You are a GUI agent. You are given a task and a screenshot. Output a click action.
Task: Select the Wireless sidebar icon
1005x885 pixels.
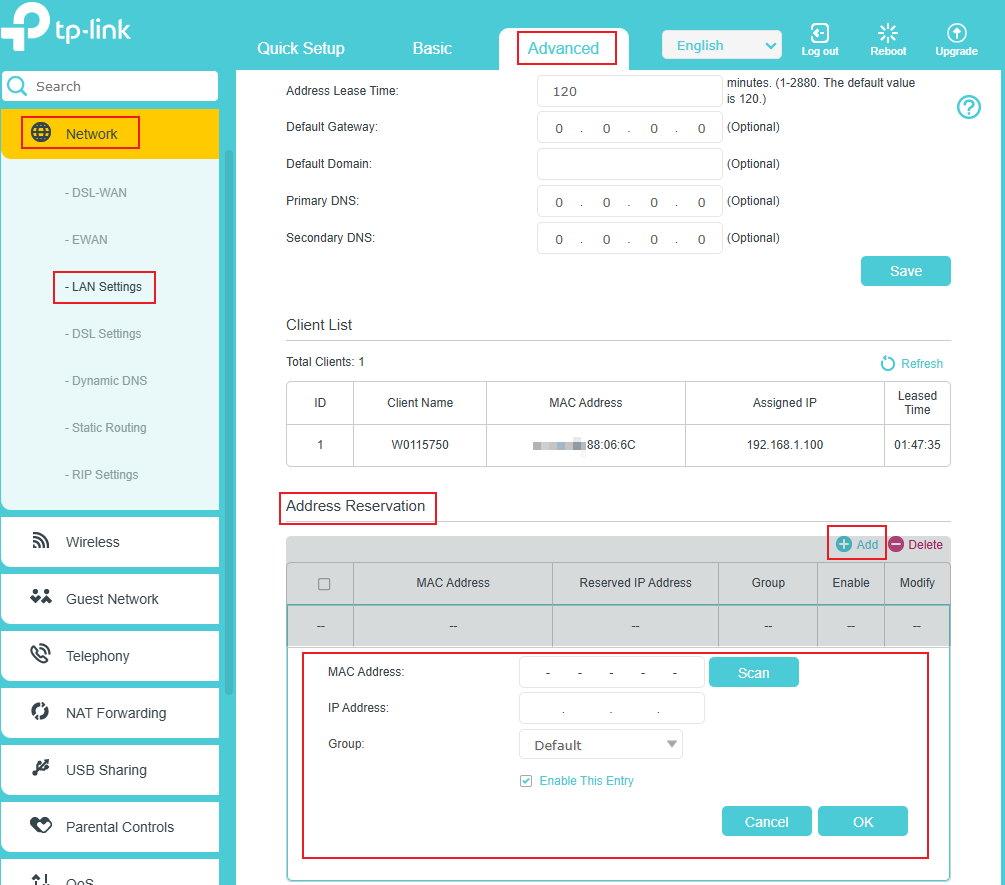[41, 541]
